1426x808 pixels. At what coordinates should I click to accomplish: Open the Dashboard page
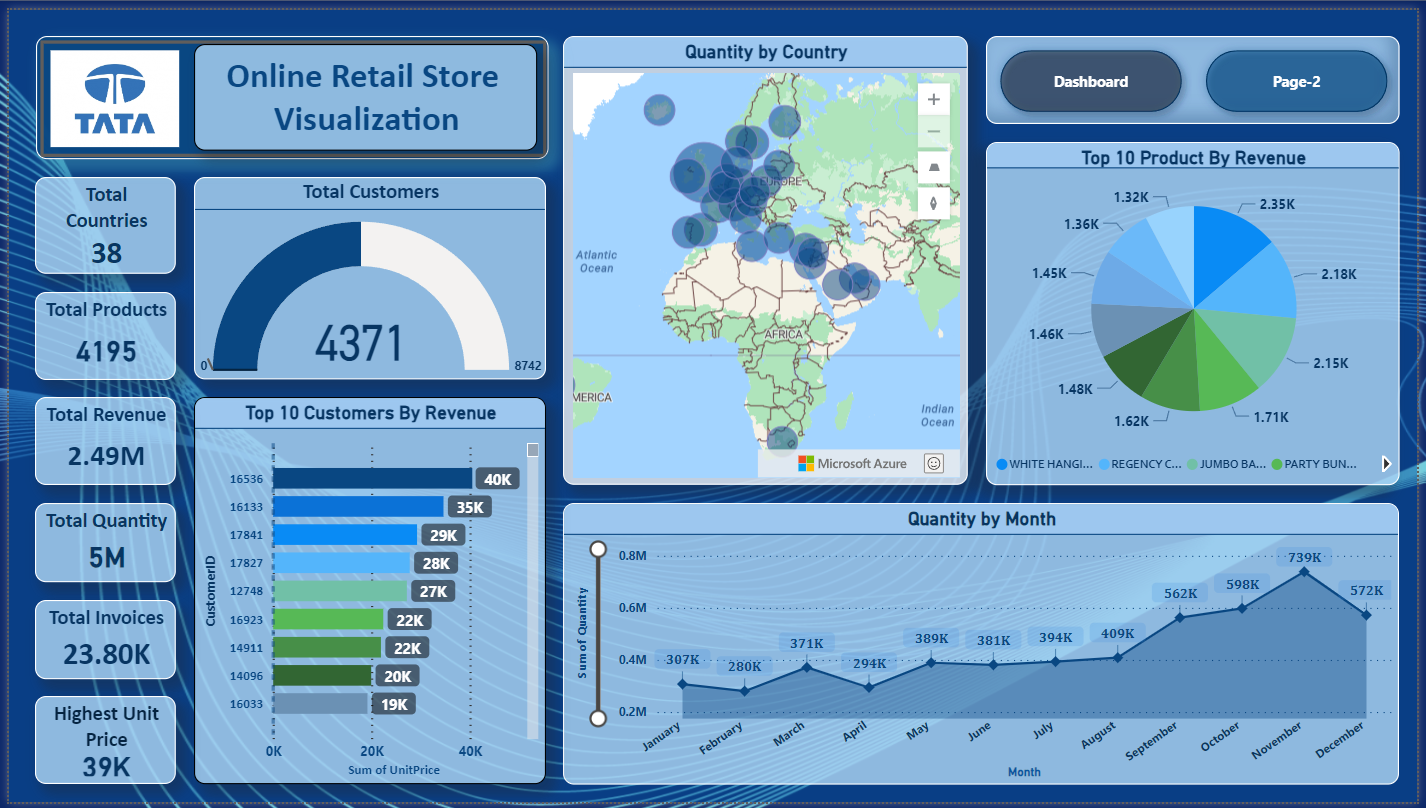tap(1090, 82)
